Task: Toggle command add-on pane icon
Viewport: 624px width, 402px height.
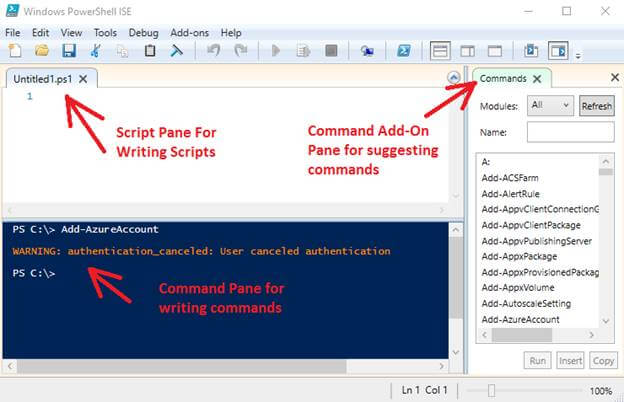Action: click(x=558, y=51)
